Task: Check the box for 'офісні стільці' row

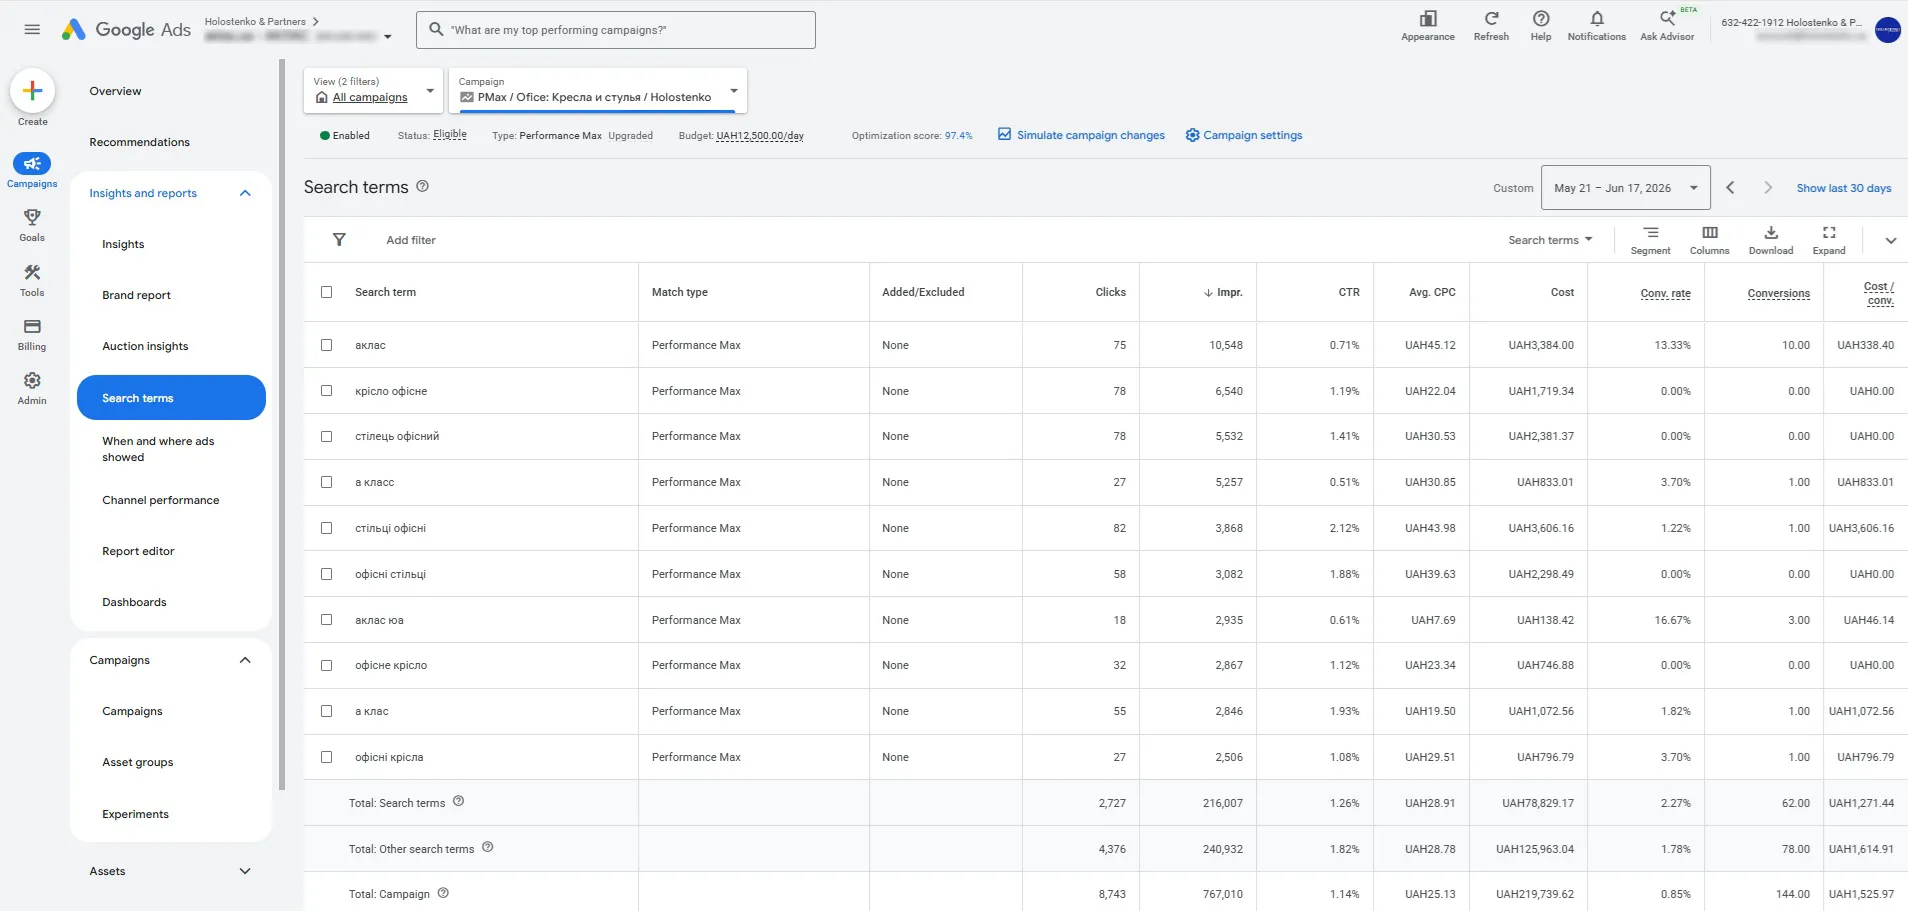Action: 326,574
